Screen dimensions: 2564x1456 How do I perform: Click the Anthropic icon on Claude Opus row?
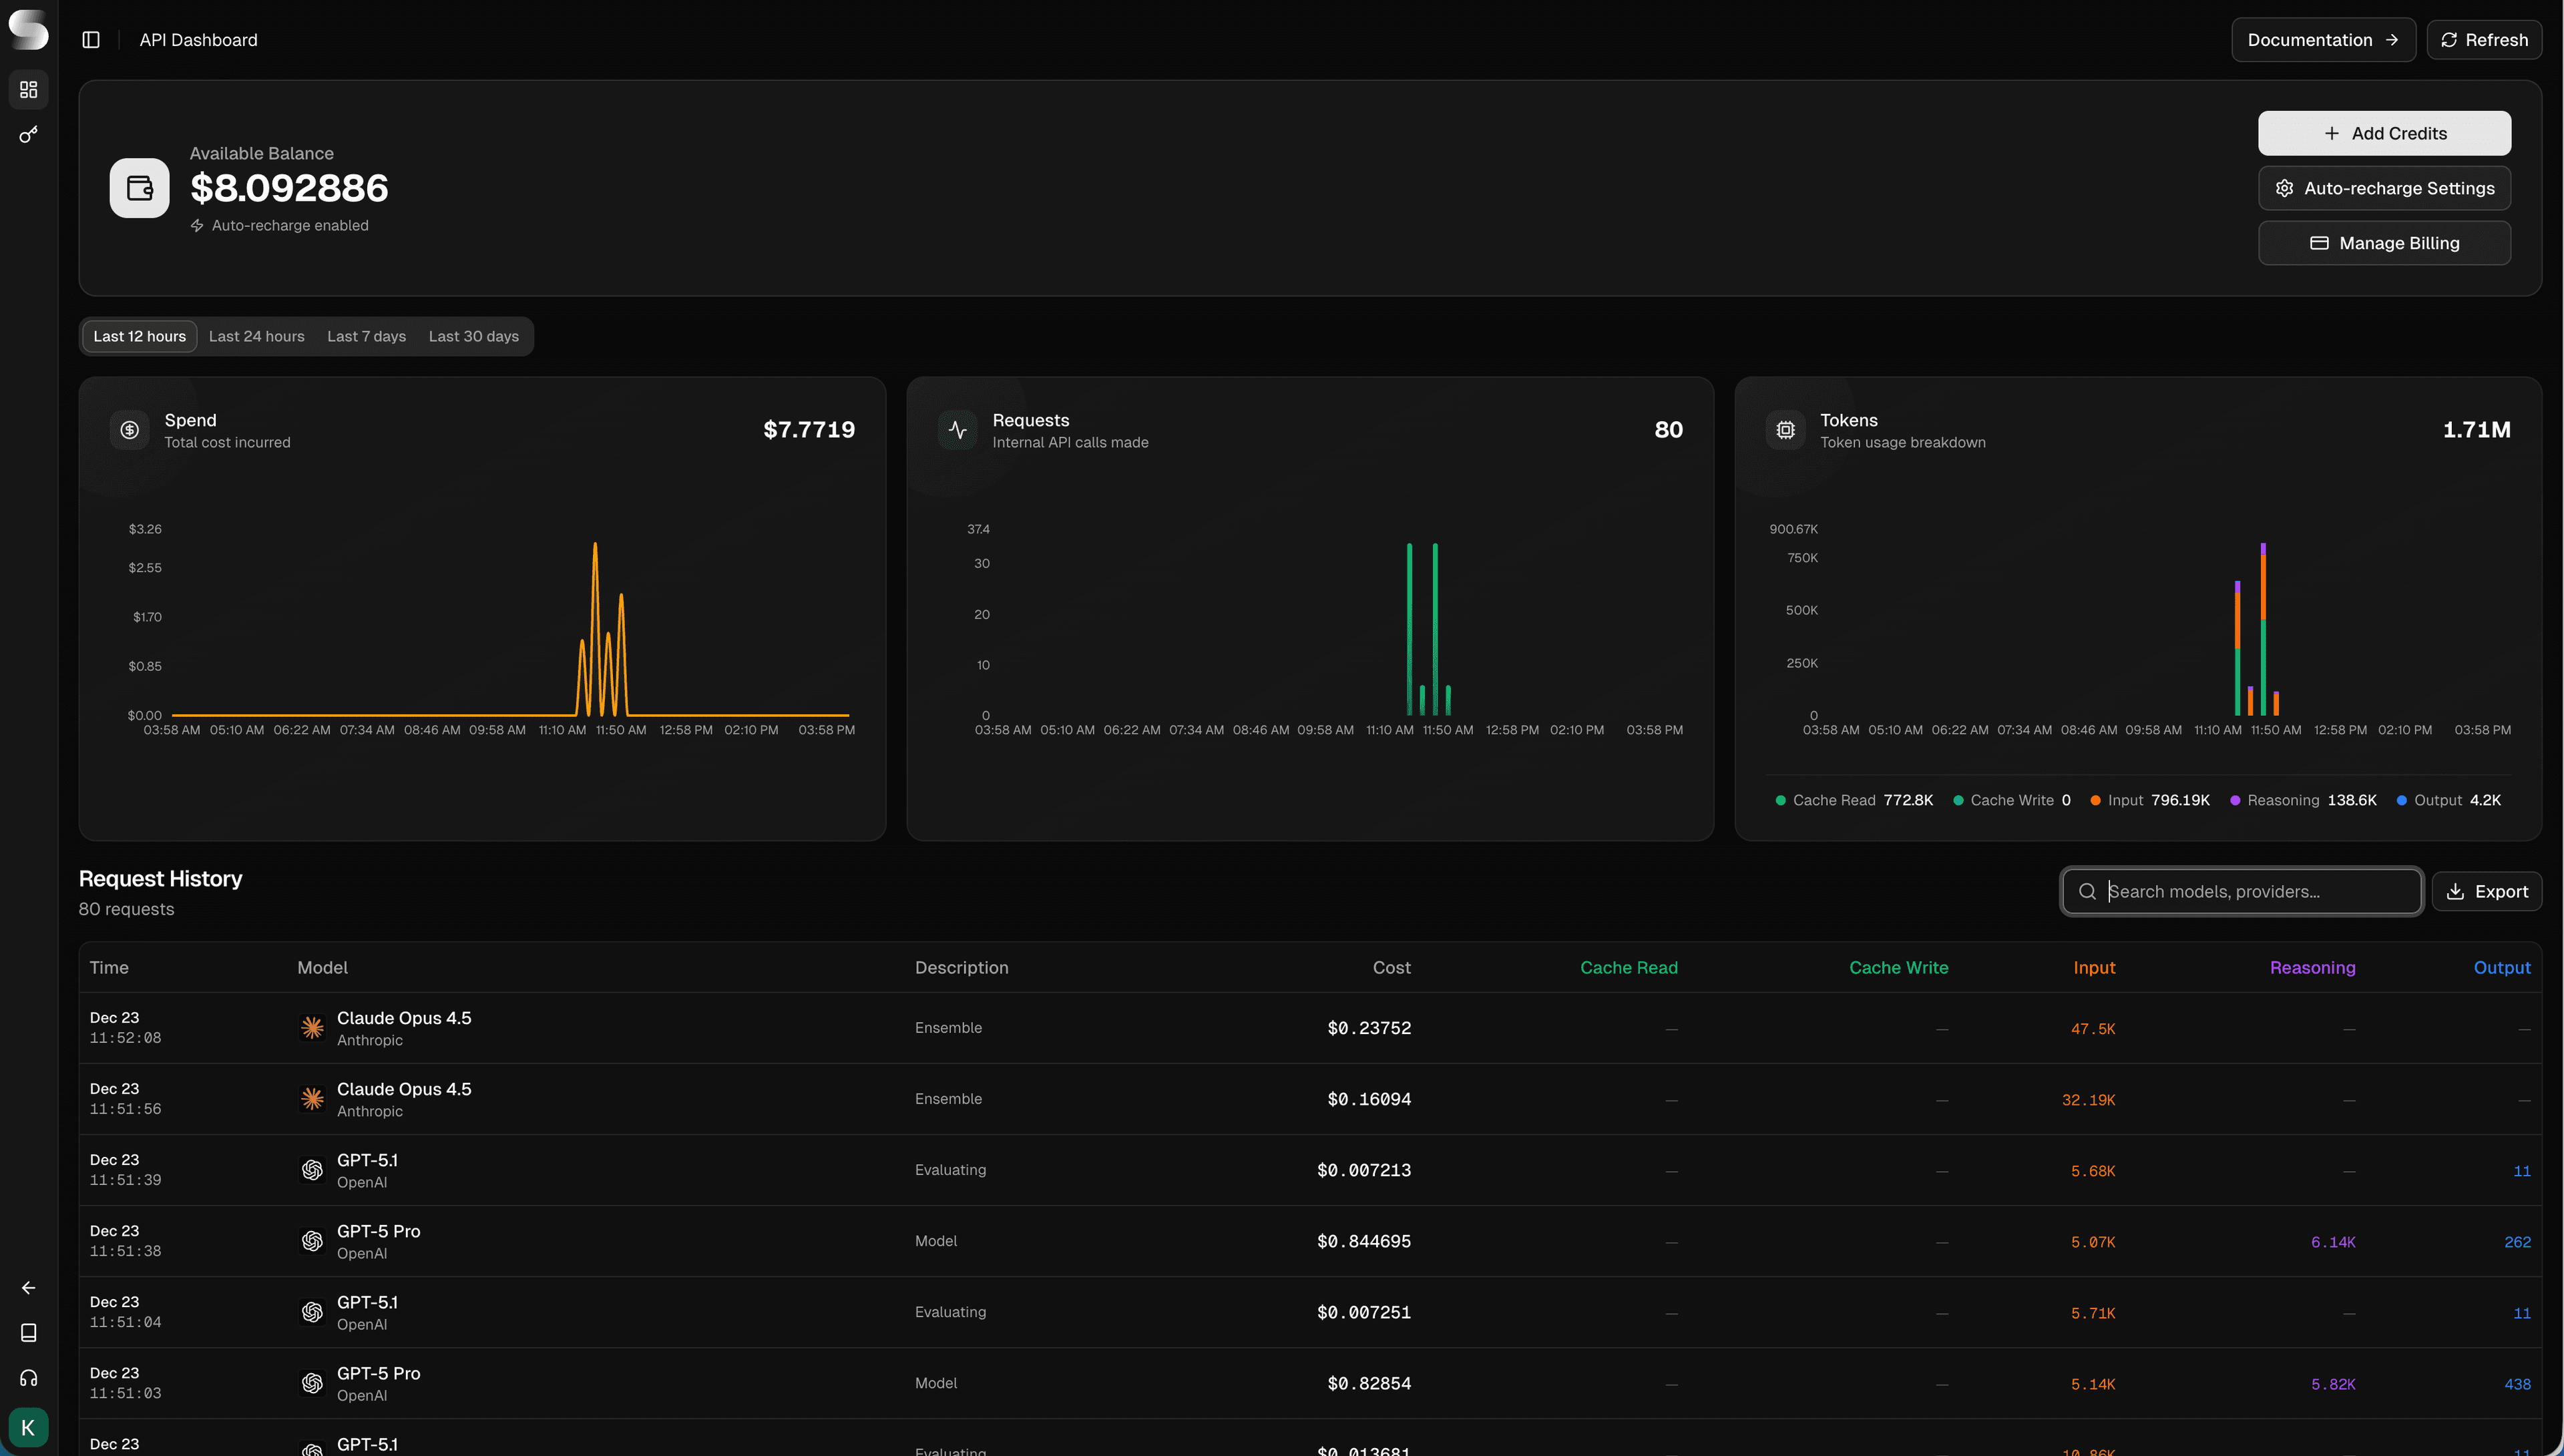click(312, 1027)
